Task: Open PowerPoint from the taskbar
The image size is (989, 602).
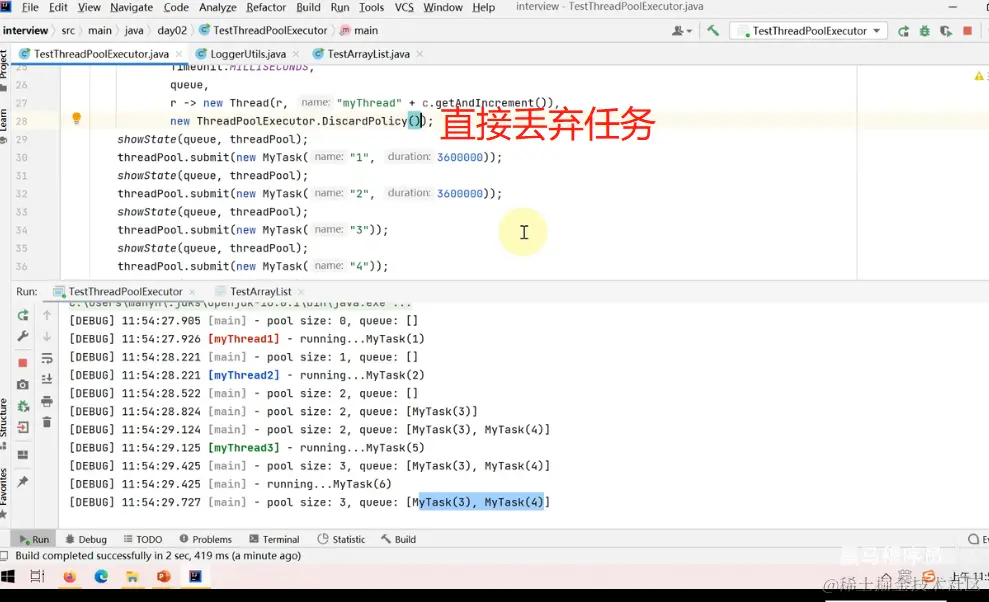Action: tap(164, 576)
